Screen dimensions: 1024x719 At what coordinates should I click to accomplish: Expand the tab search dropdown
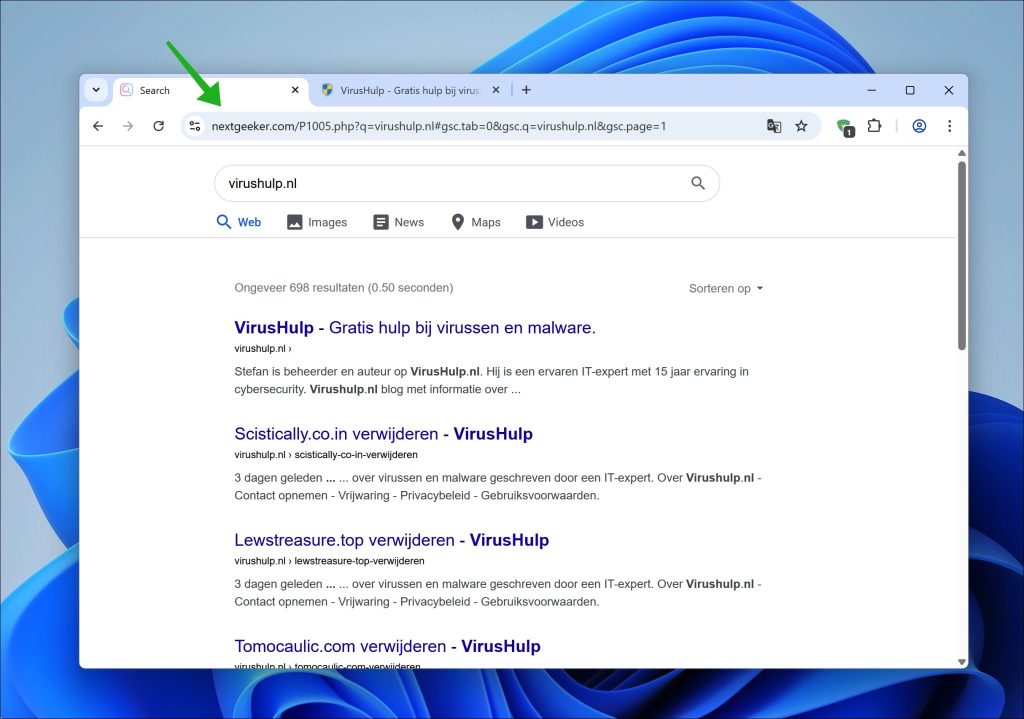point(96,90)
